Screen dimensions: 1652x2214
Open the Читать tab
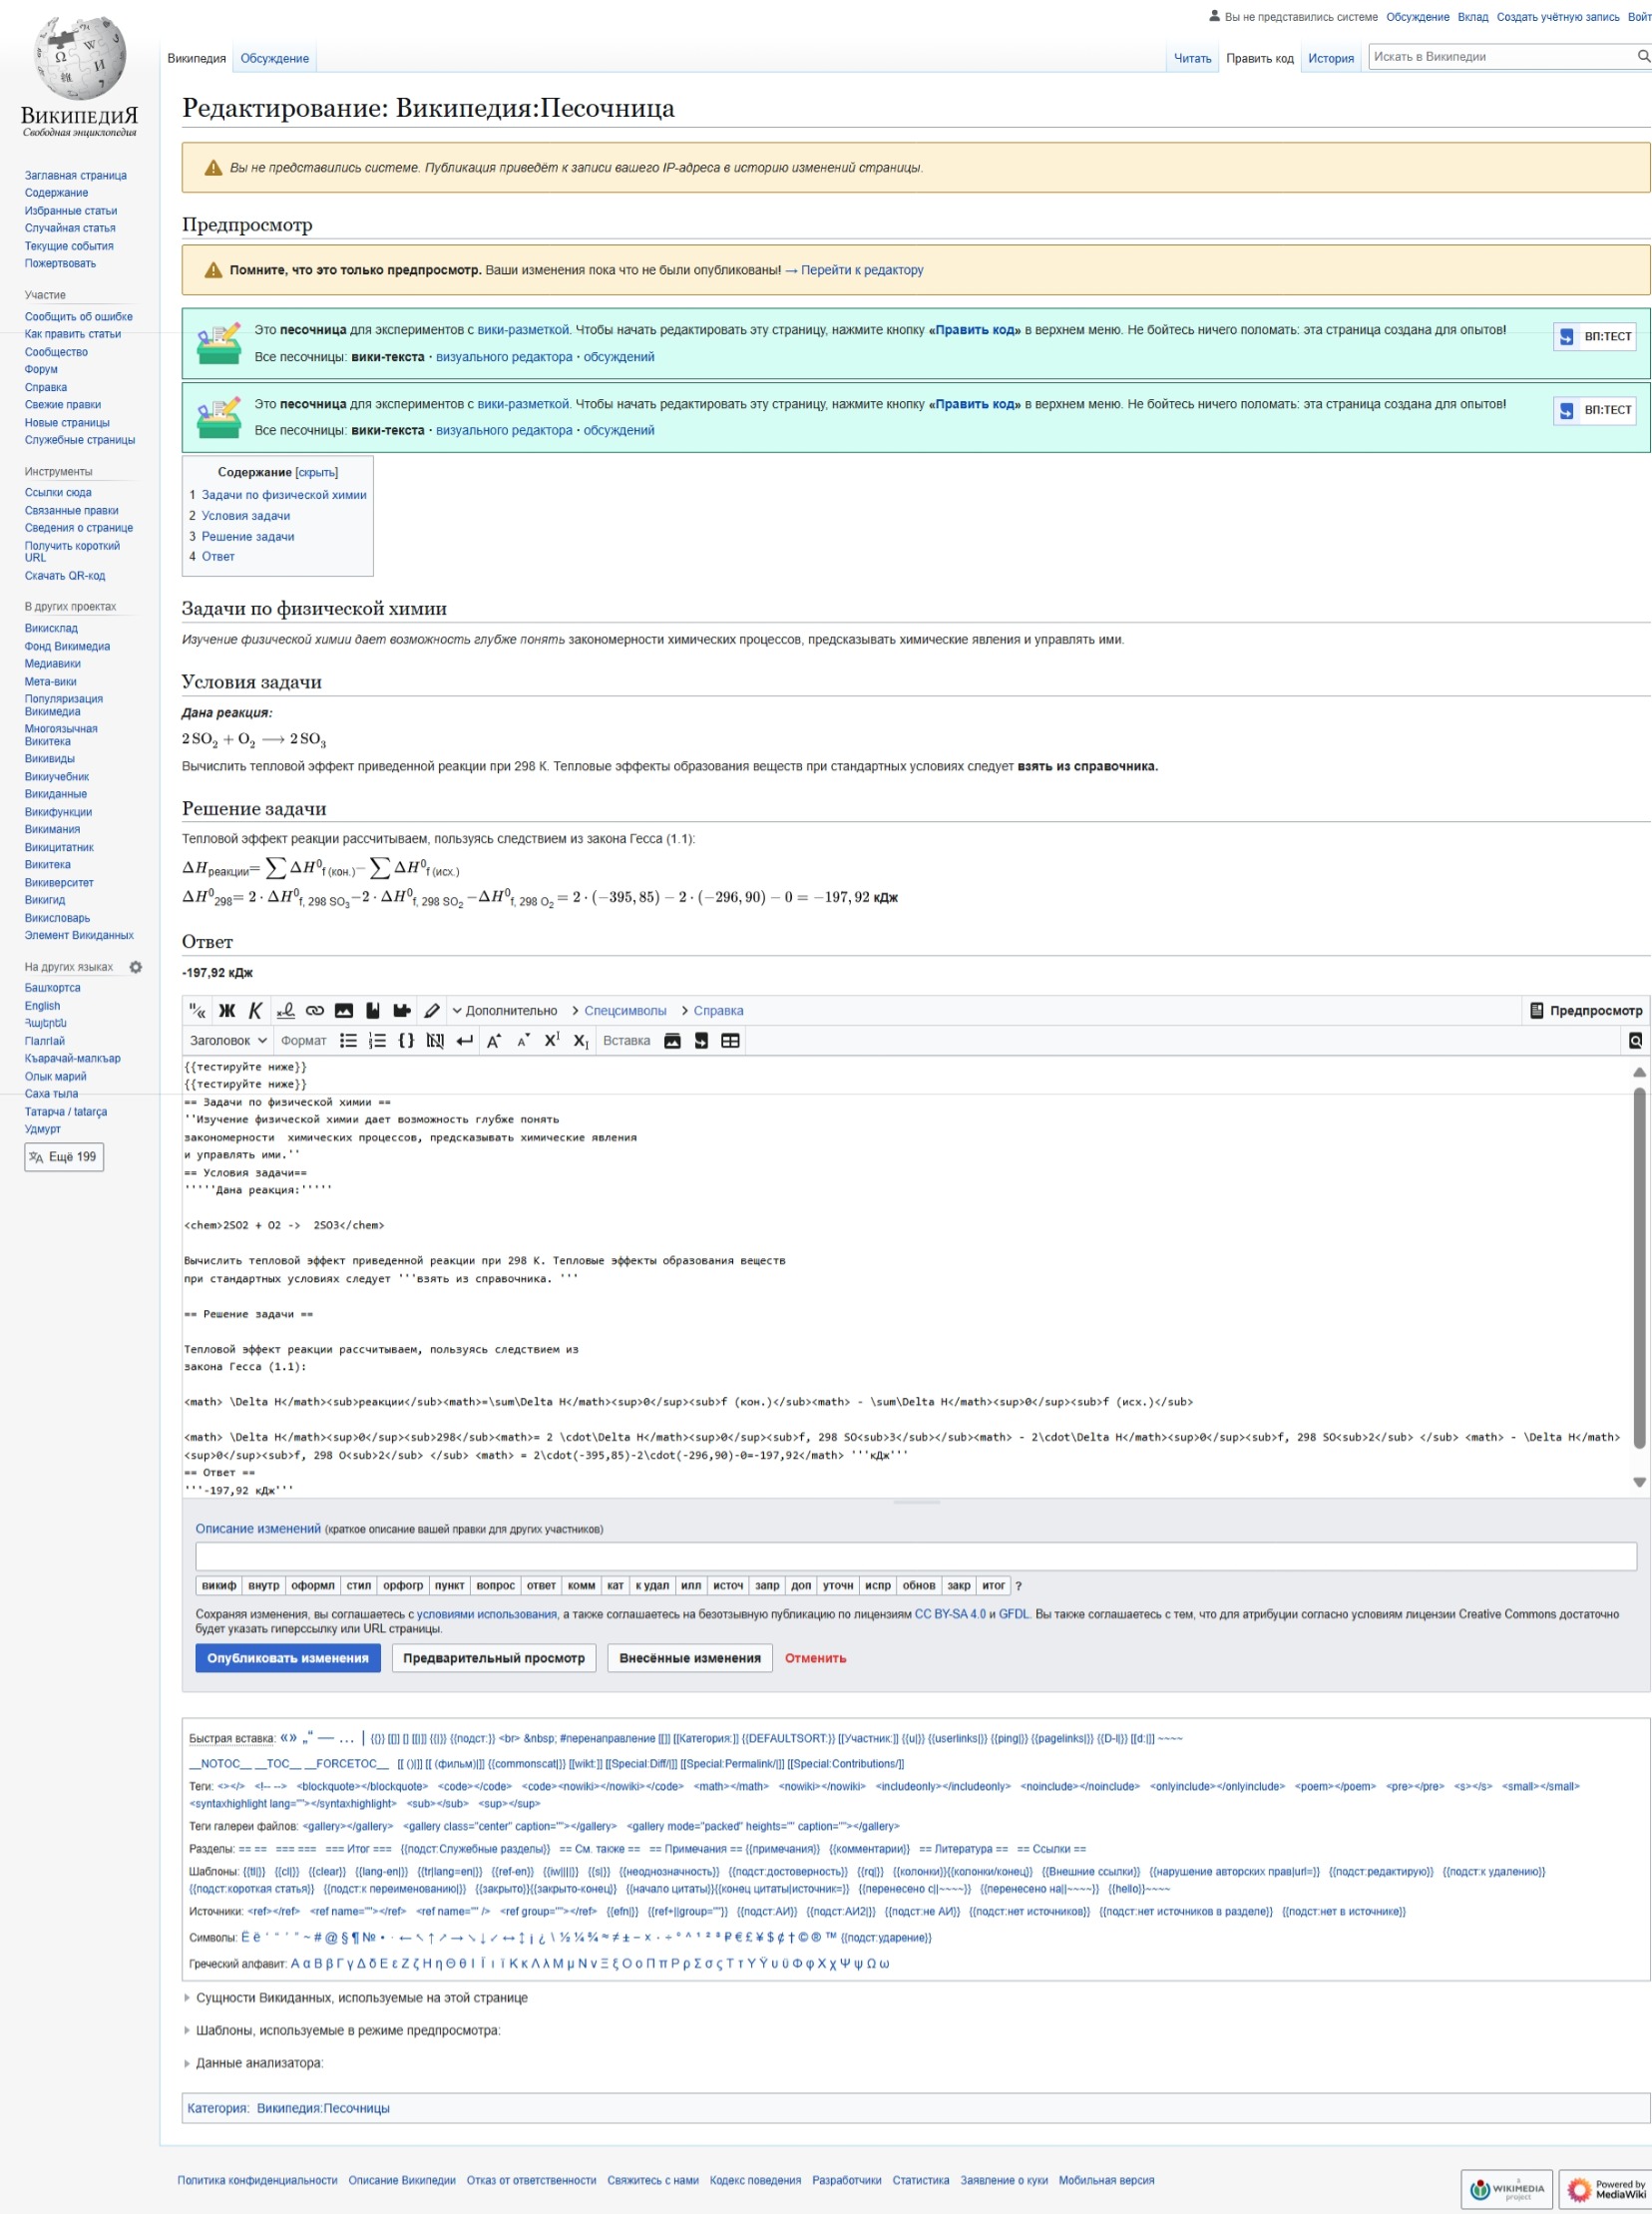pyautogui.click(x=1192, y=58)
